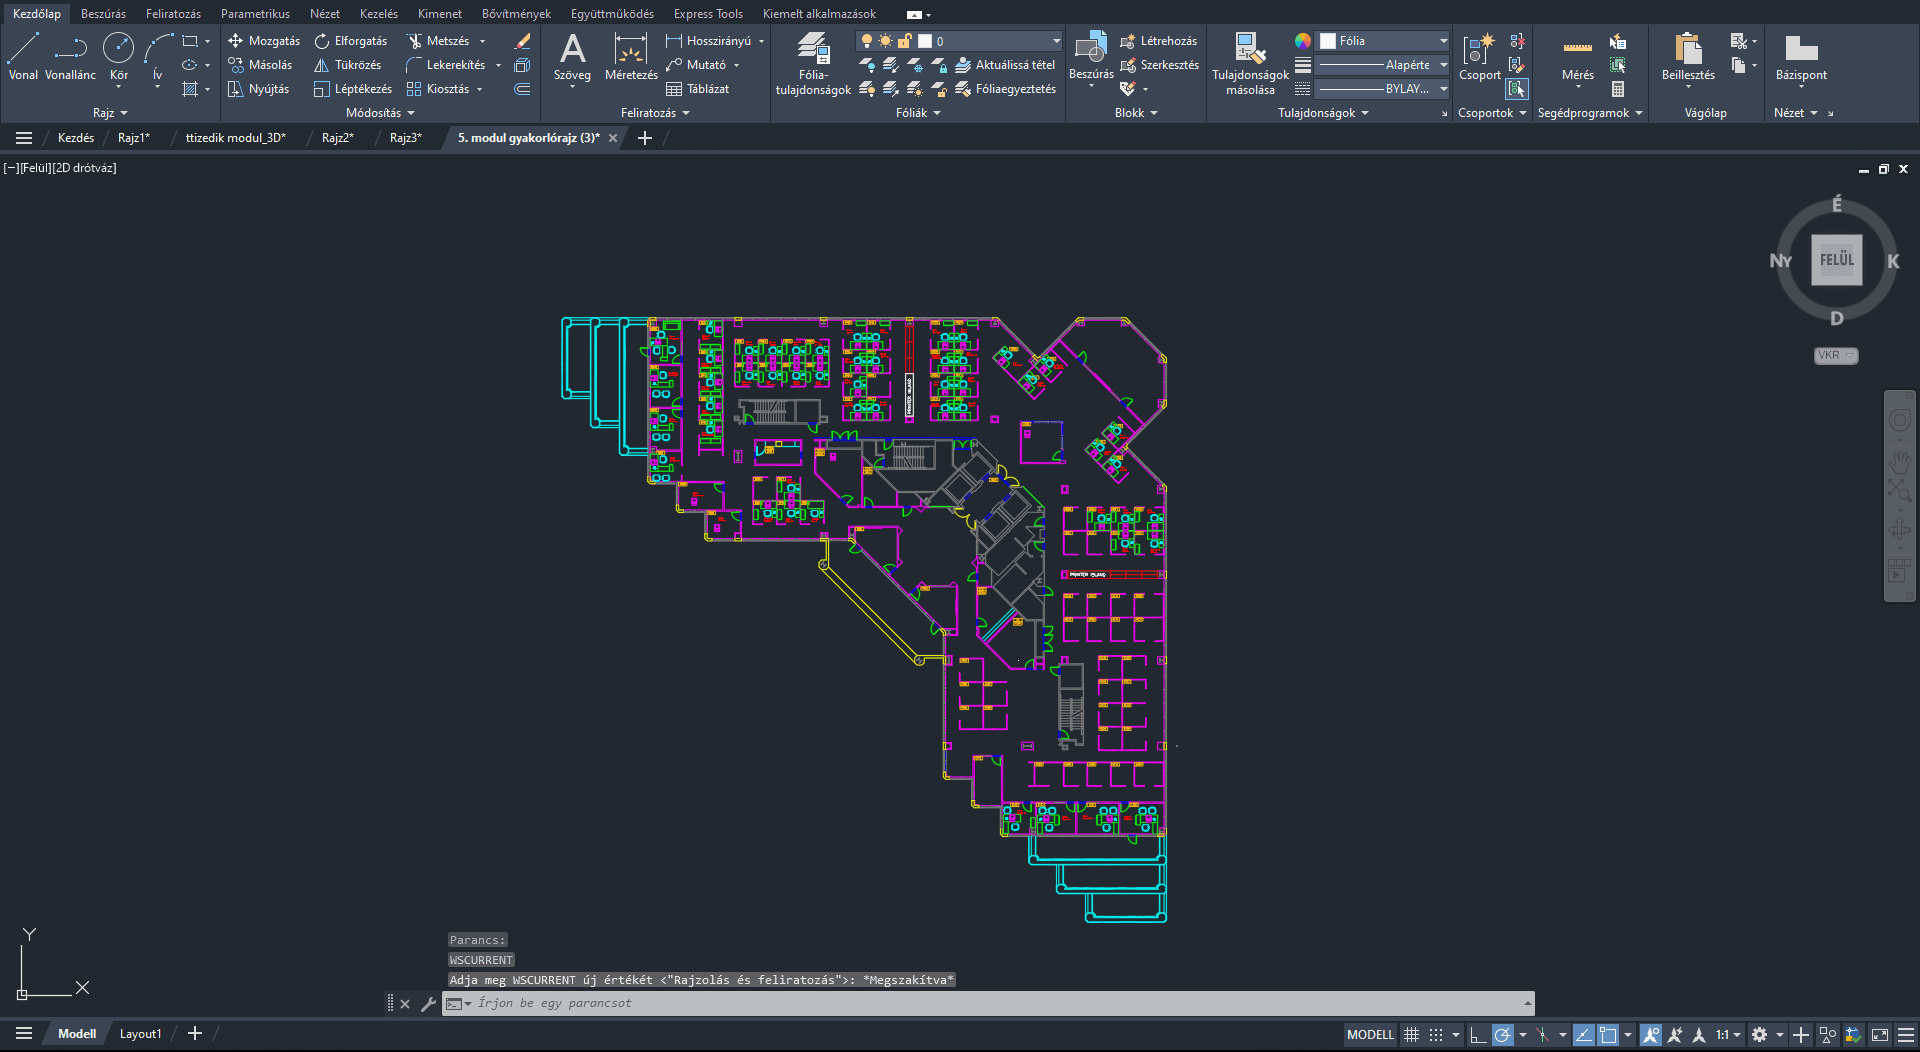Open the Alapérte lineweight dropdown
This screenshot has width=1920, height=1052.
click(x=1443, y=65)
